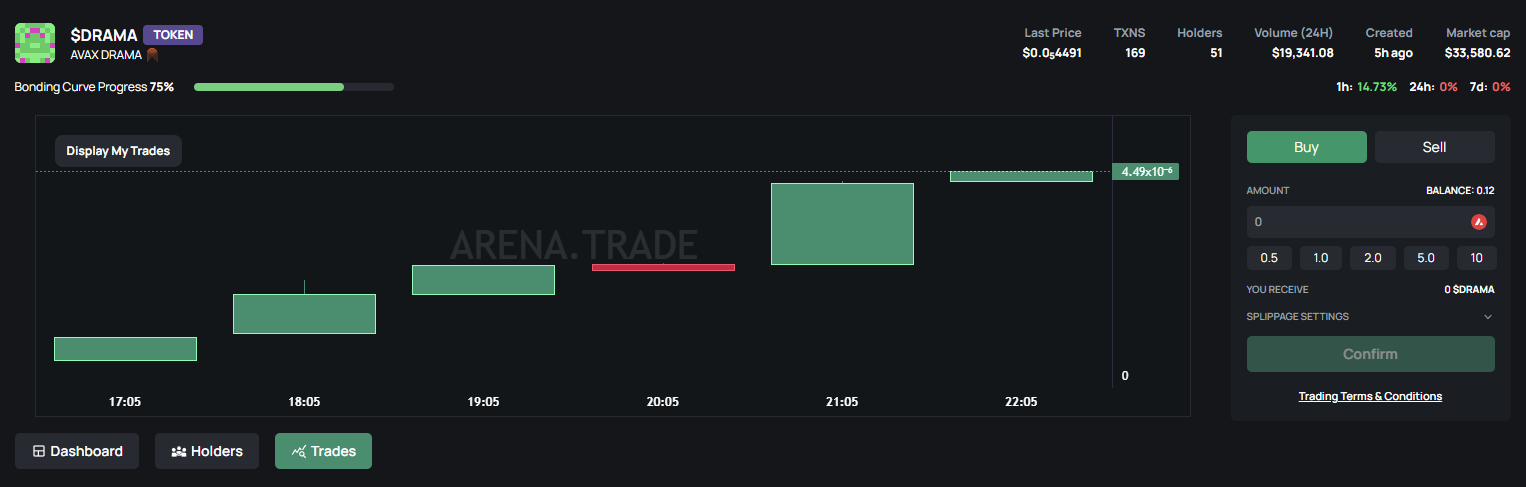Click the Slippage Settings label
The width and height of the screenshot is (1526, 487).
pos(1297,317)
